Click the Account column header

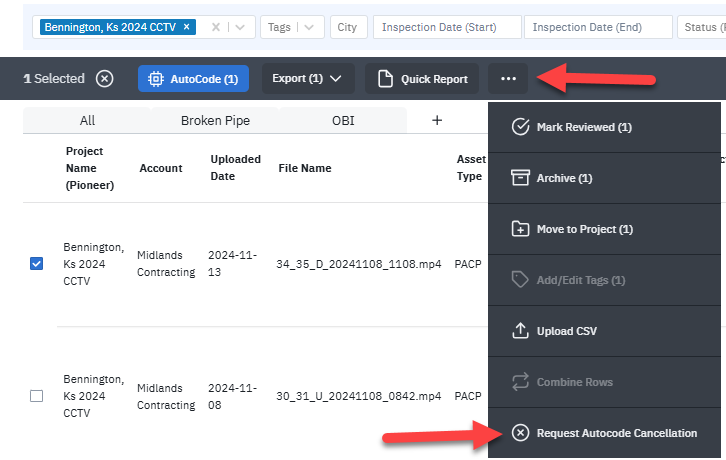coord(161,168)
